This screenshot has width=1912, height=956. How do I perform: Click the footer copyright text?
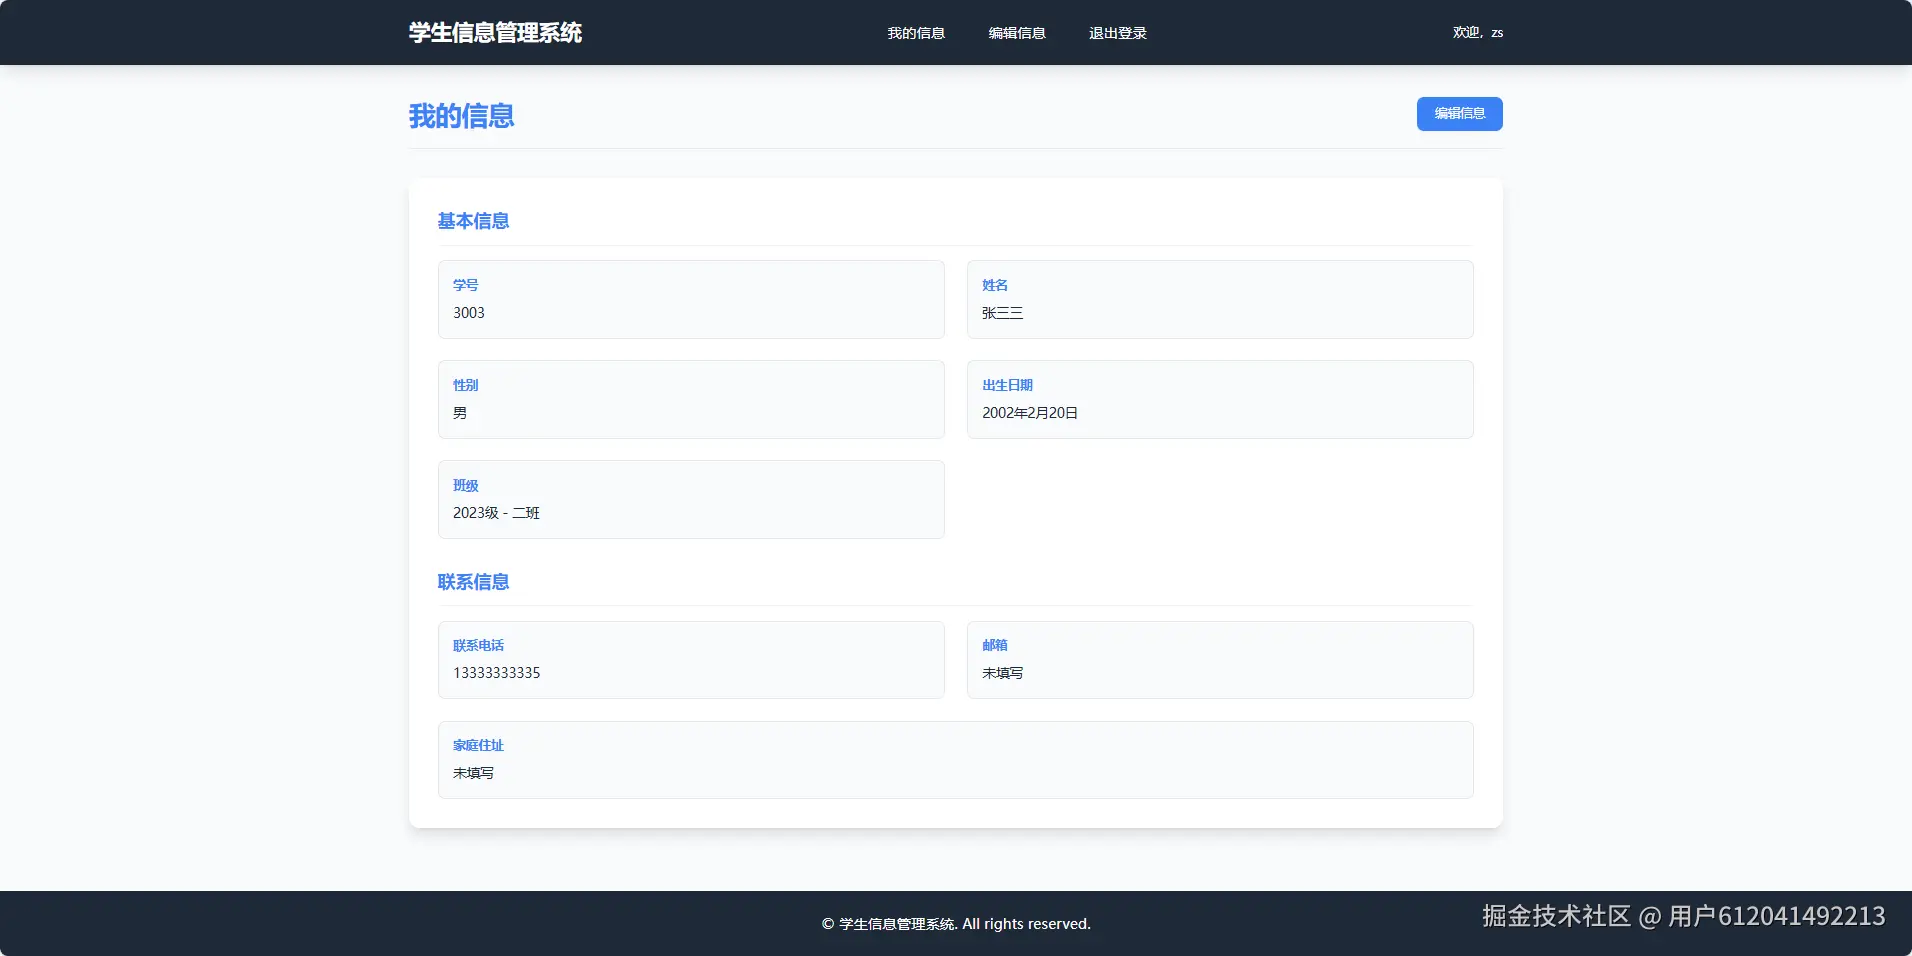click(x=955, y=923)
